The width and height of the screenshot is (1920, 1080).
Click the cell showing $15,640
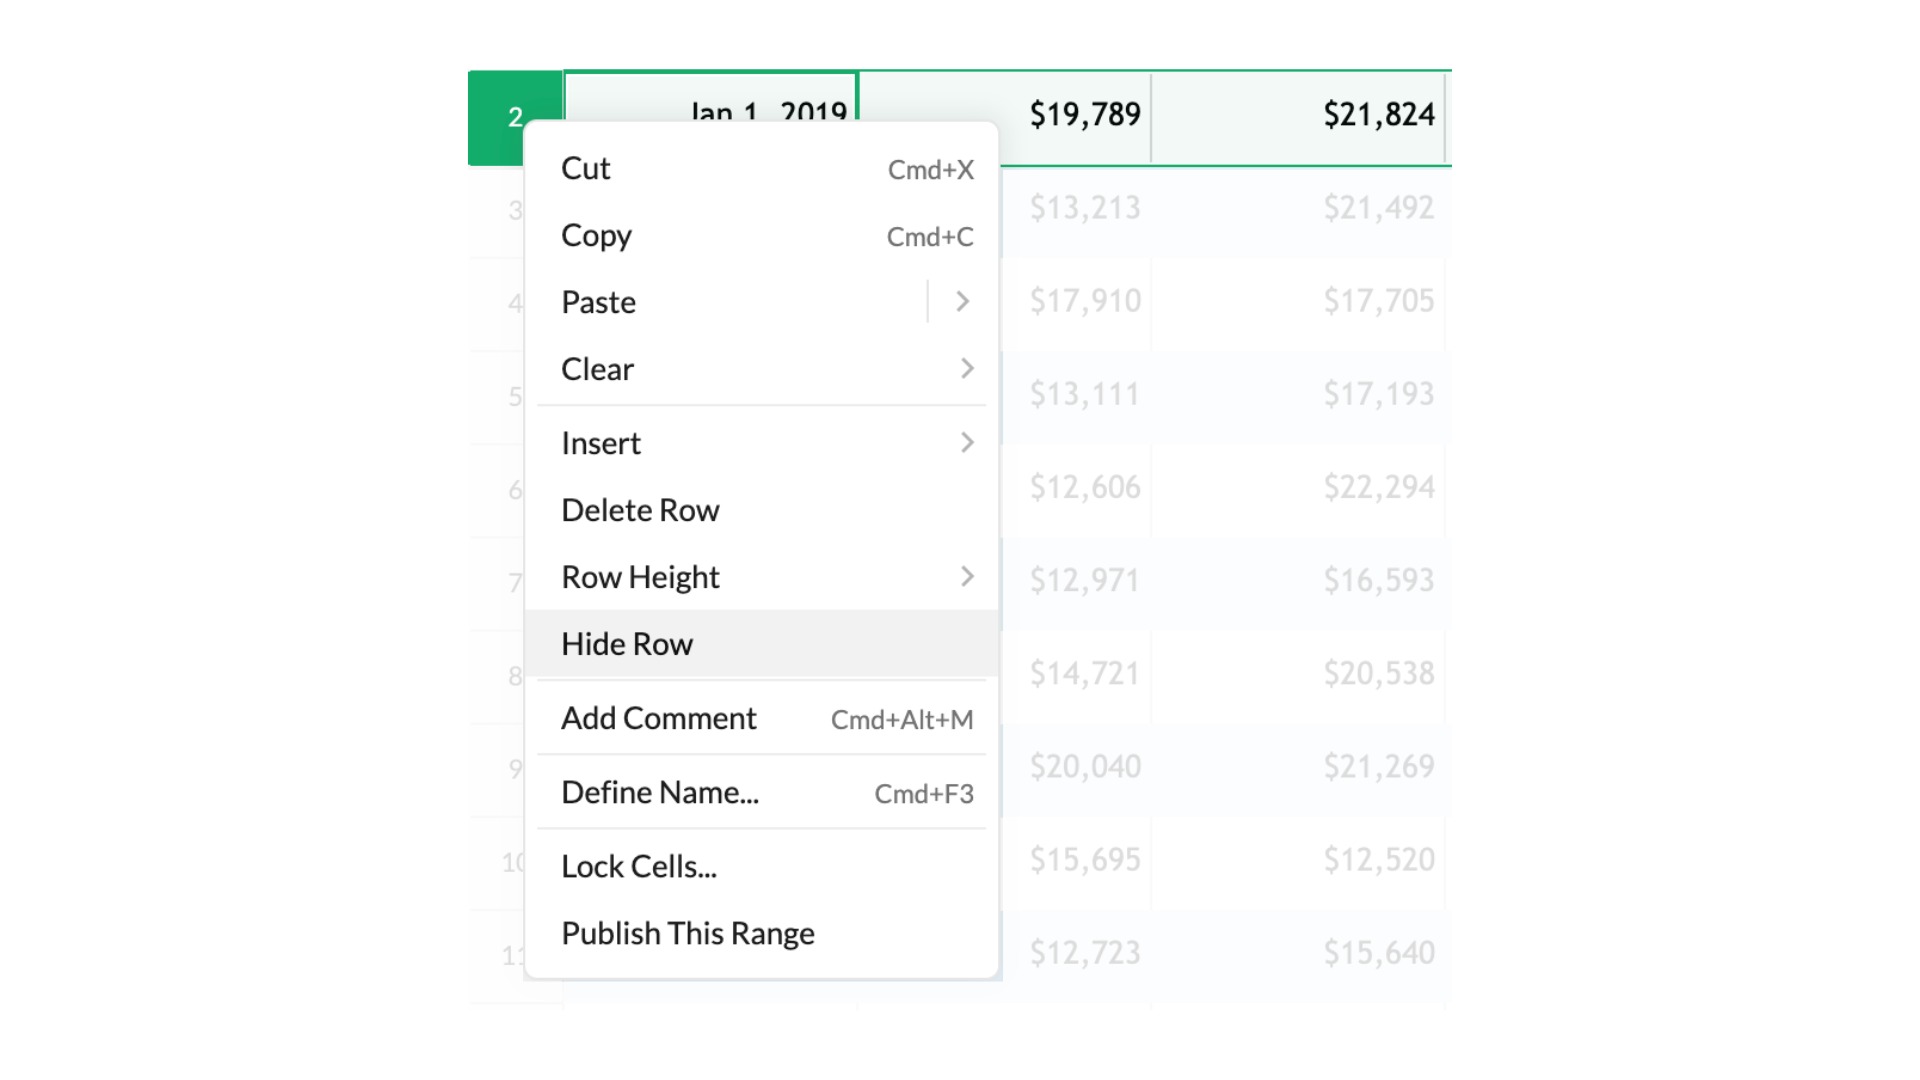[1378, 952]
